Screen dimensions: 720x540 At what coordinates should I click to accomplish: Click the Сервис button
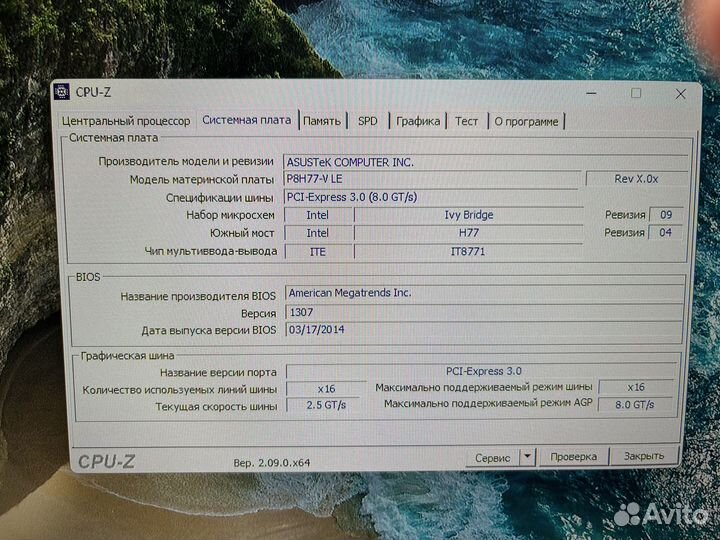click(492, 457)
